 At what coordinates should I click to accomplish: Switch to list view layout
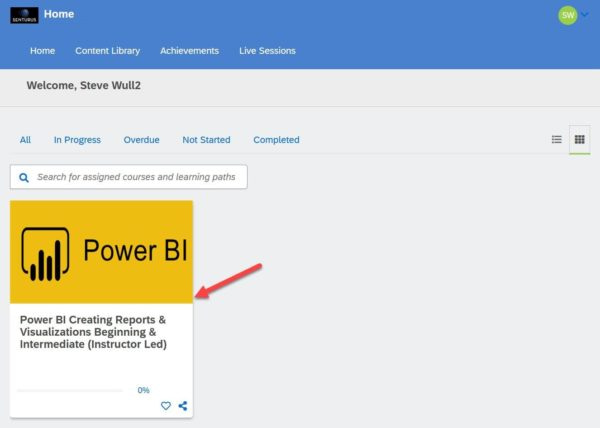557,140
